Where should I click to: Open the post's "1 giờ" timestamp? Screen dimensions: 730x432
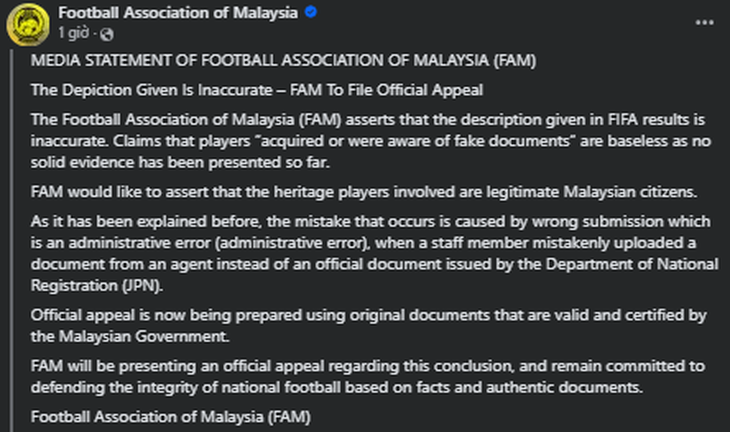tap(72, 32)
